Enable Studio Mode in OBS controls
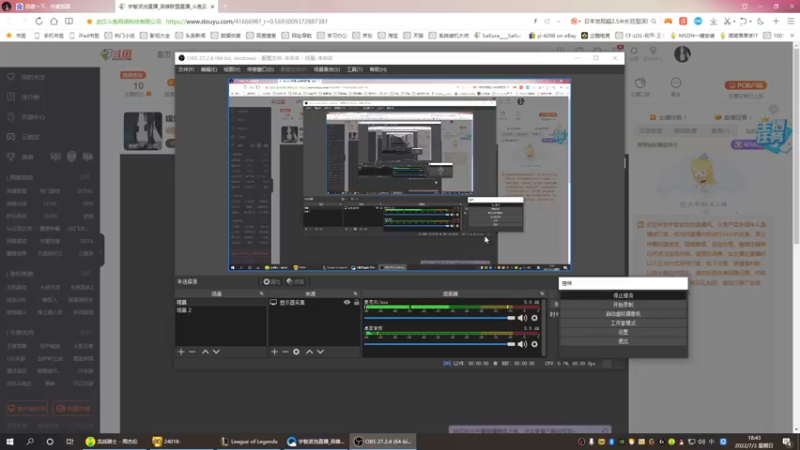Image resolution: width=800 pixels, height=450 pixels. click(623, 323)
